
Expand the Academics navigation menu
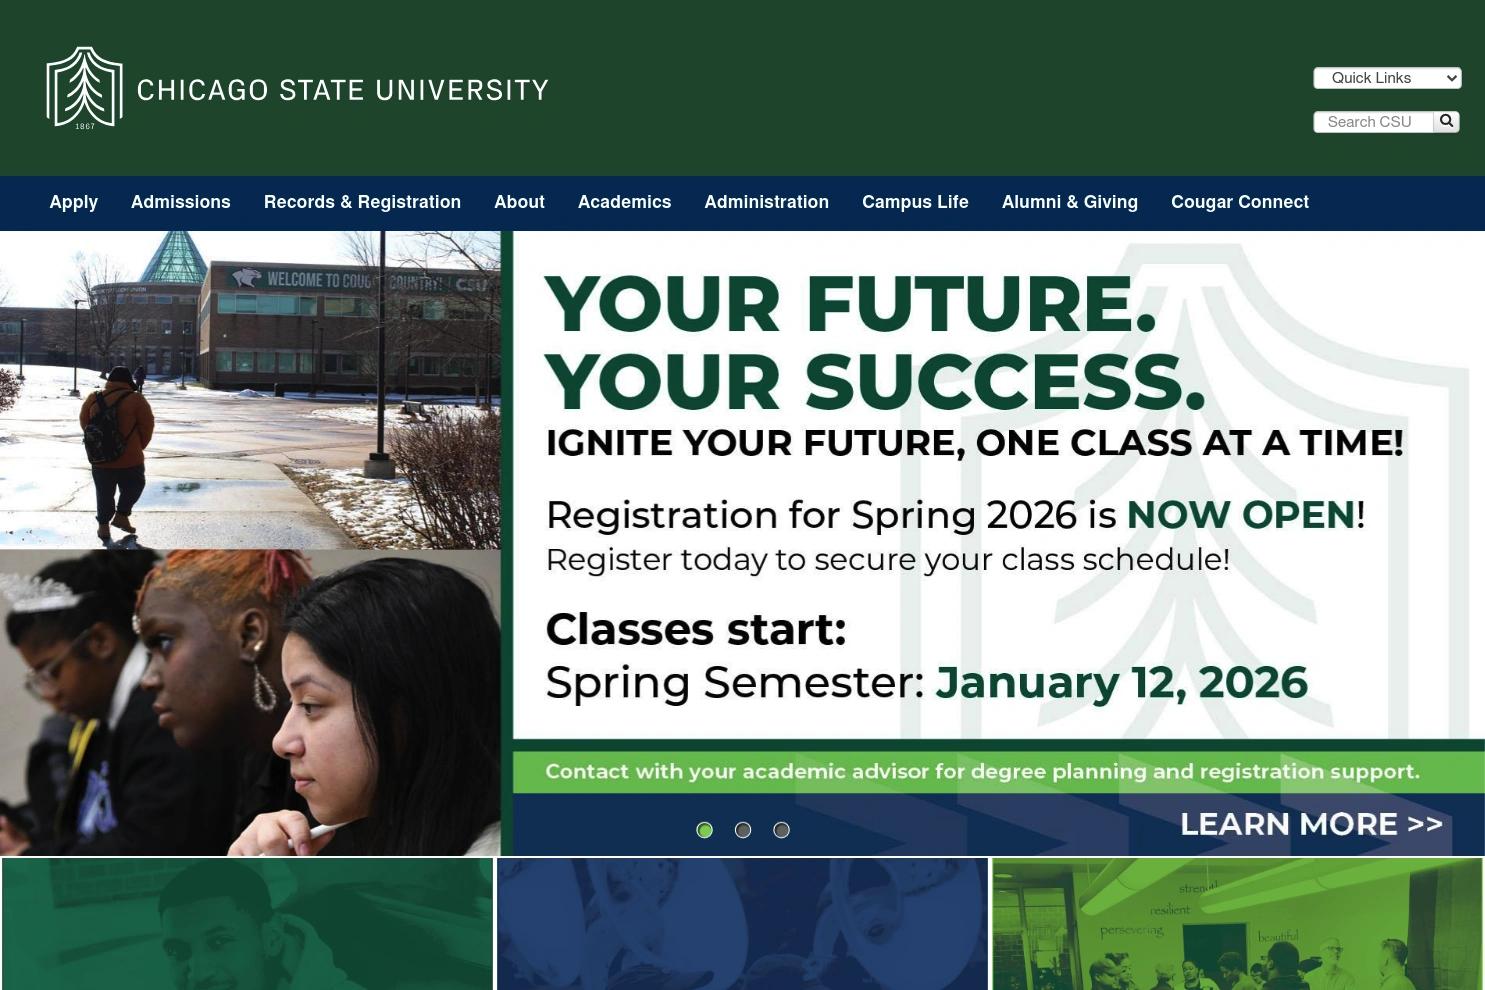pos(625,202)
